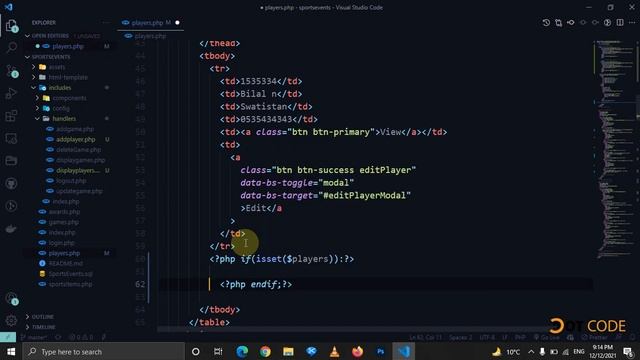This screenshot has height=360, width=640.
Task: Close players.php tab via unsaved dot
Action: [177, 22]
